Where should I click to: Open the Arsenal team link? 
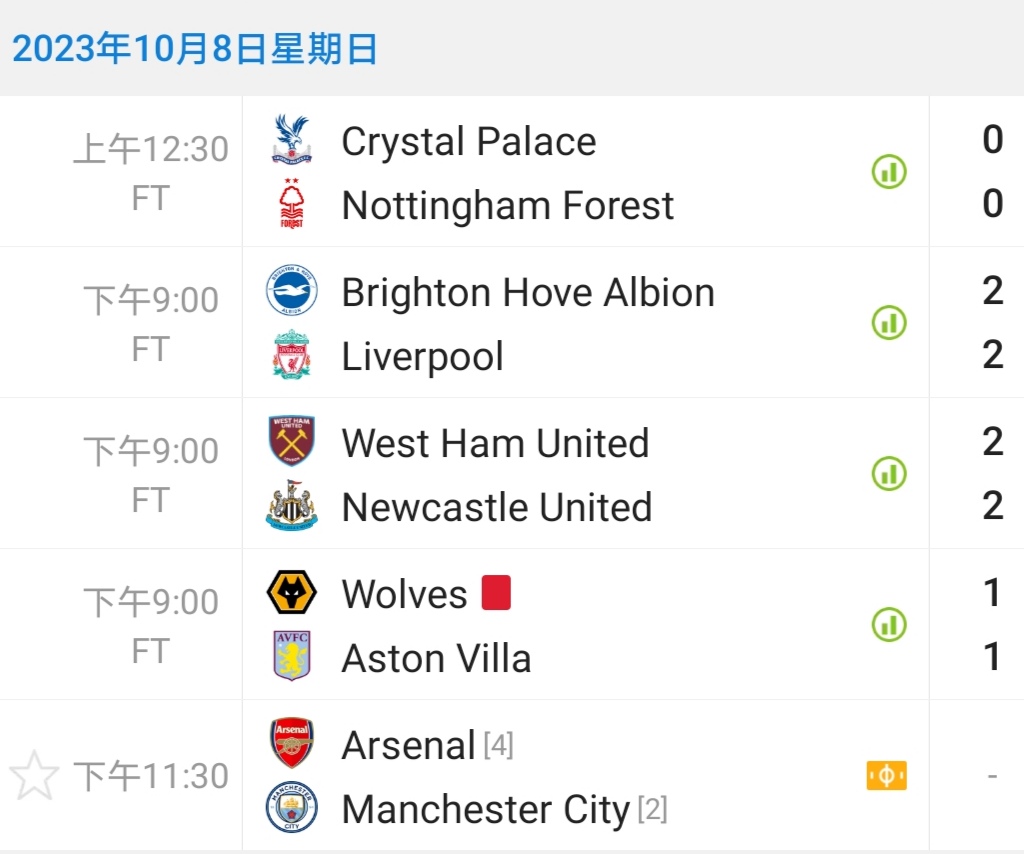pyautogui.click(x=408, y=745)
